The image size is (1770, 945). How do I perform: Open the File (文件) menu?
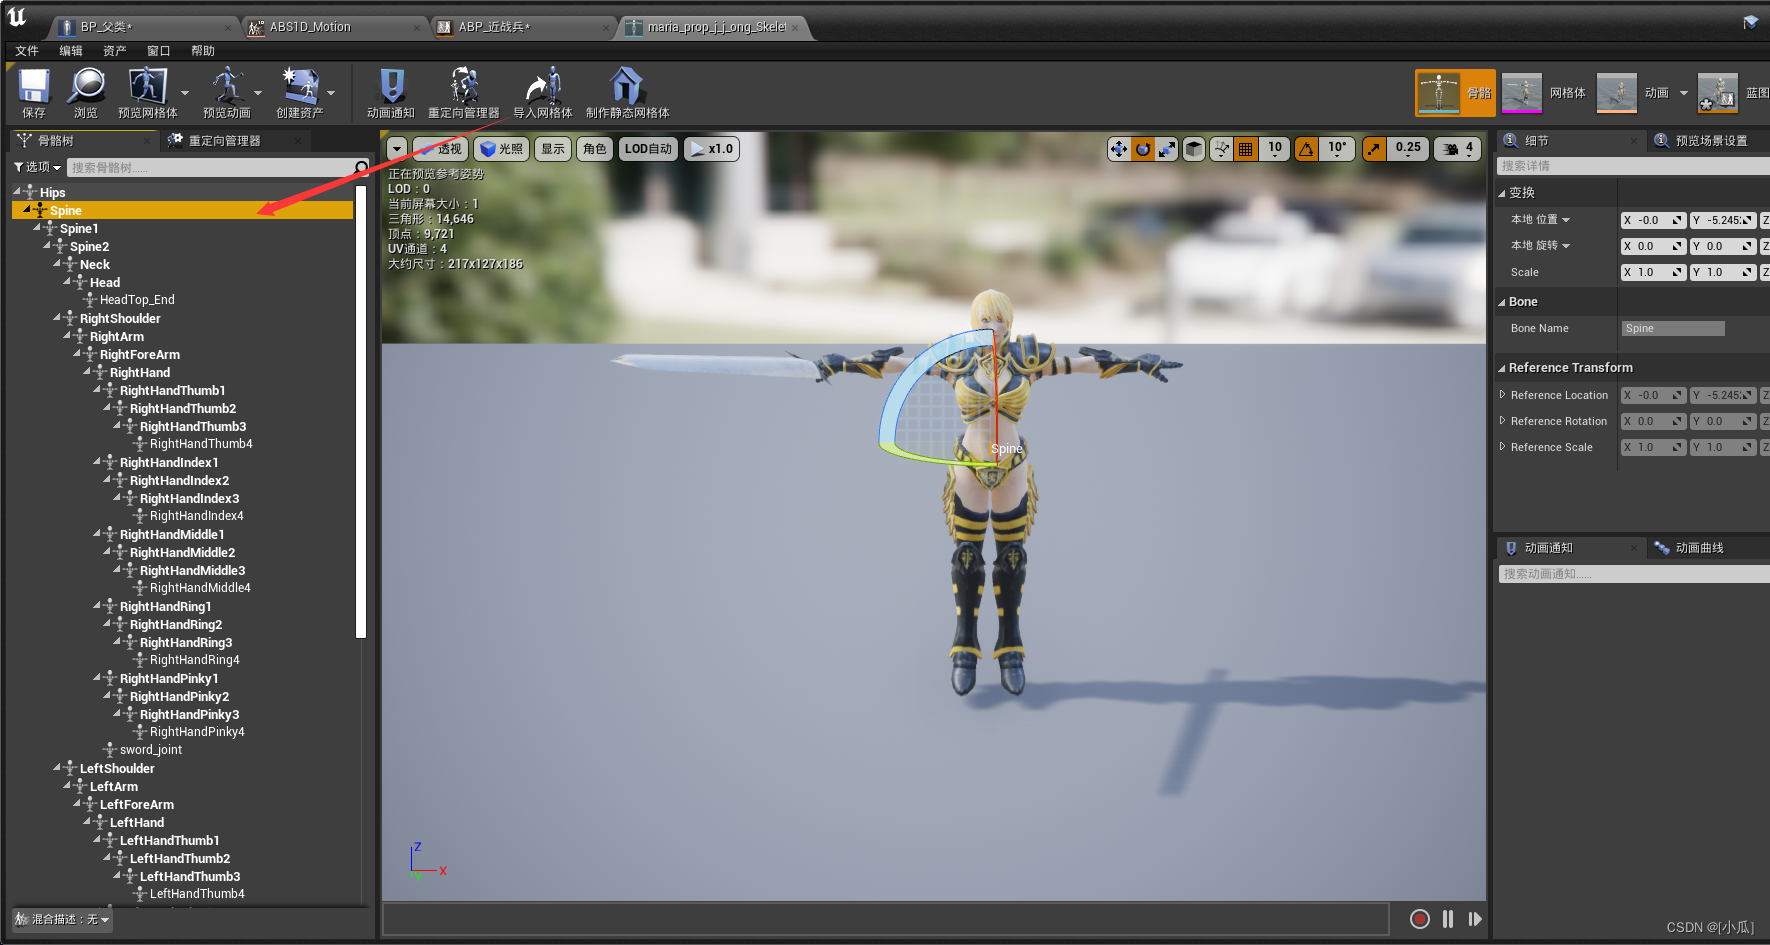27,51
